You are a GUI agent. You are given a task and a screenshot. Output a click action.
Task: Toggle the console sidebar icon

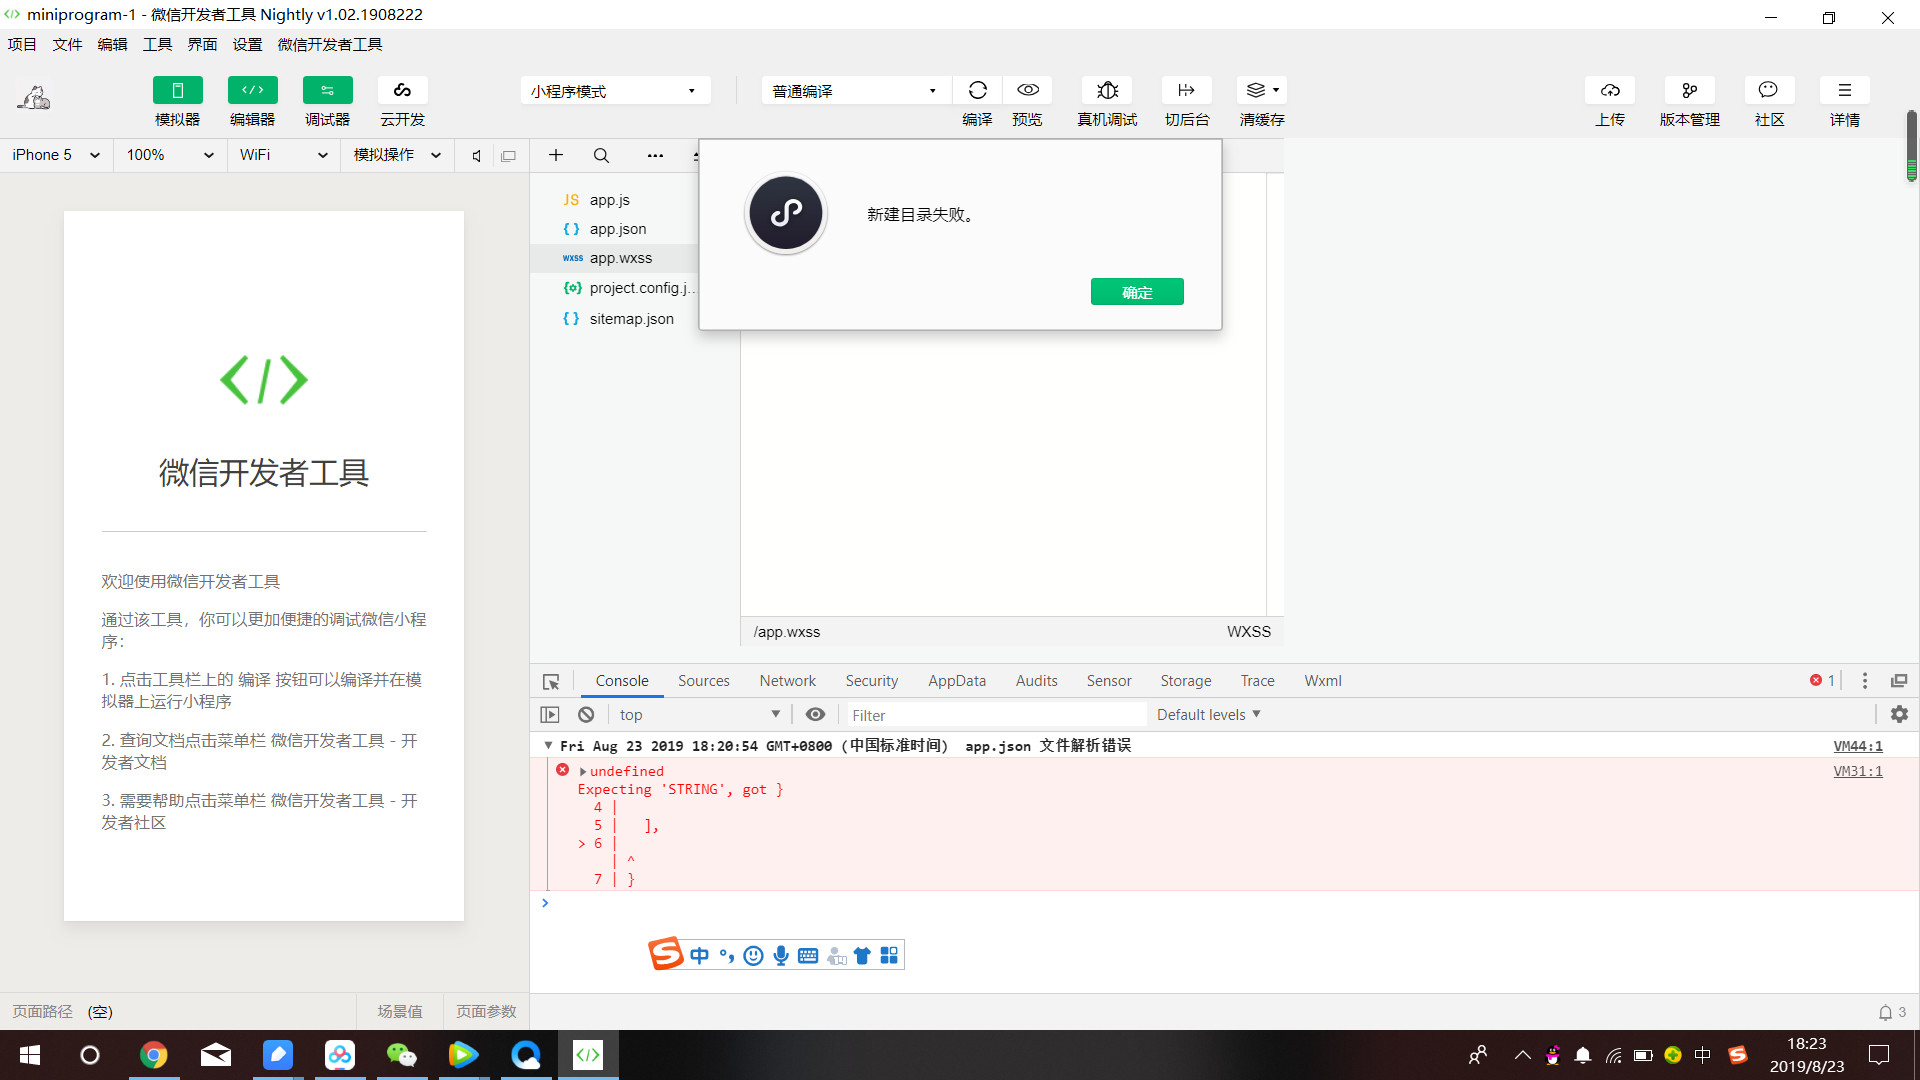tap(550, 714)
